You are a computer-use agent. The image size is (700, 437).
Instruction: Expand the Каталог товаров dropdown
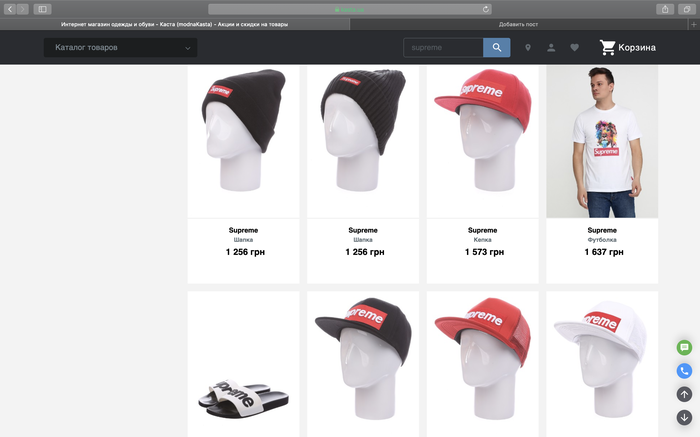120,47
